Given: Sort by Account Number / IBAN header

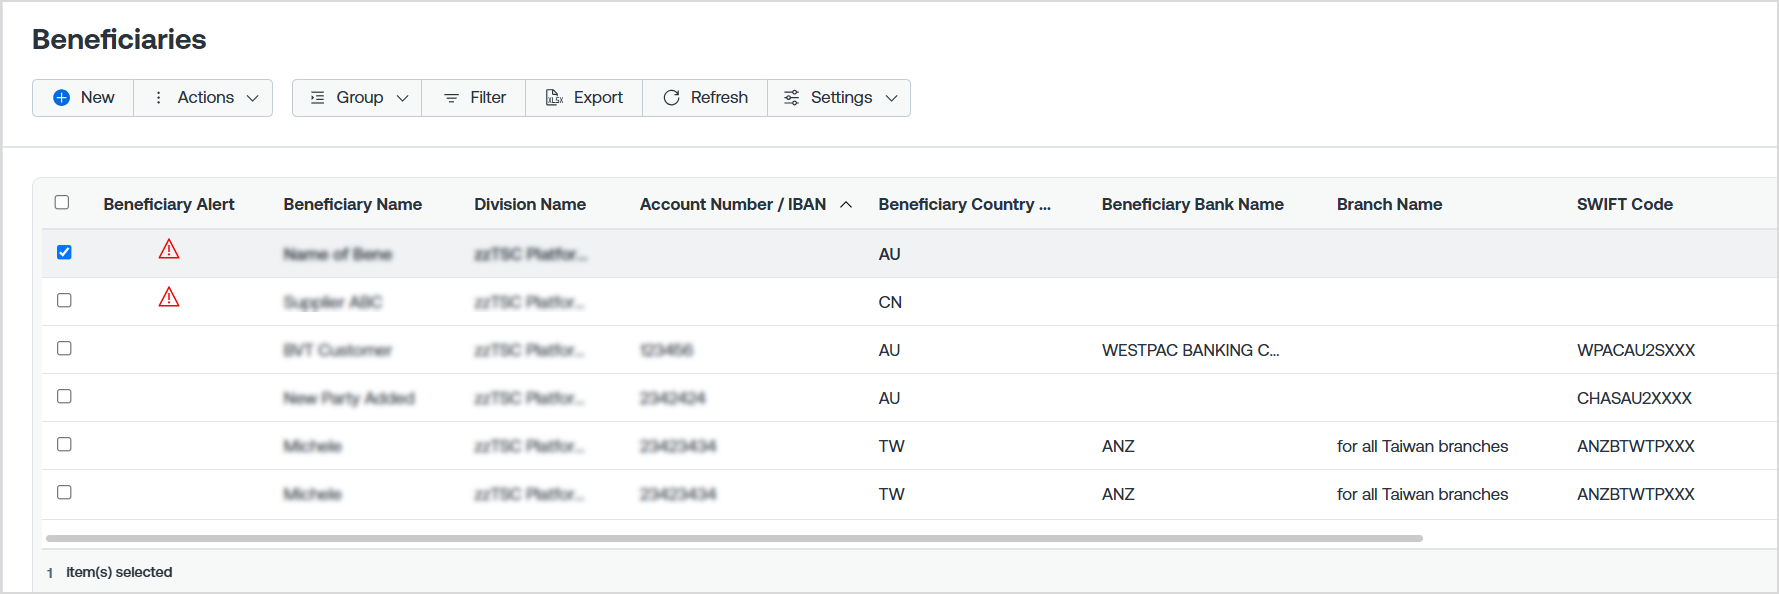Looking at the screenshot, I should 733,204.
